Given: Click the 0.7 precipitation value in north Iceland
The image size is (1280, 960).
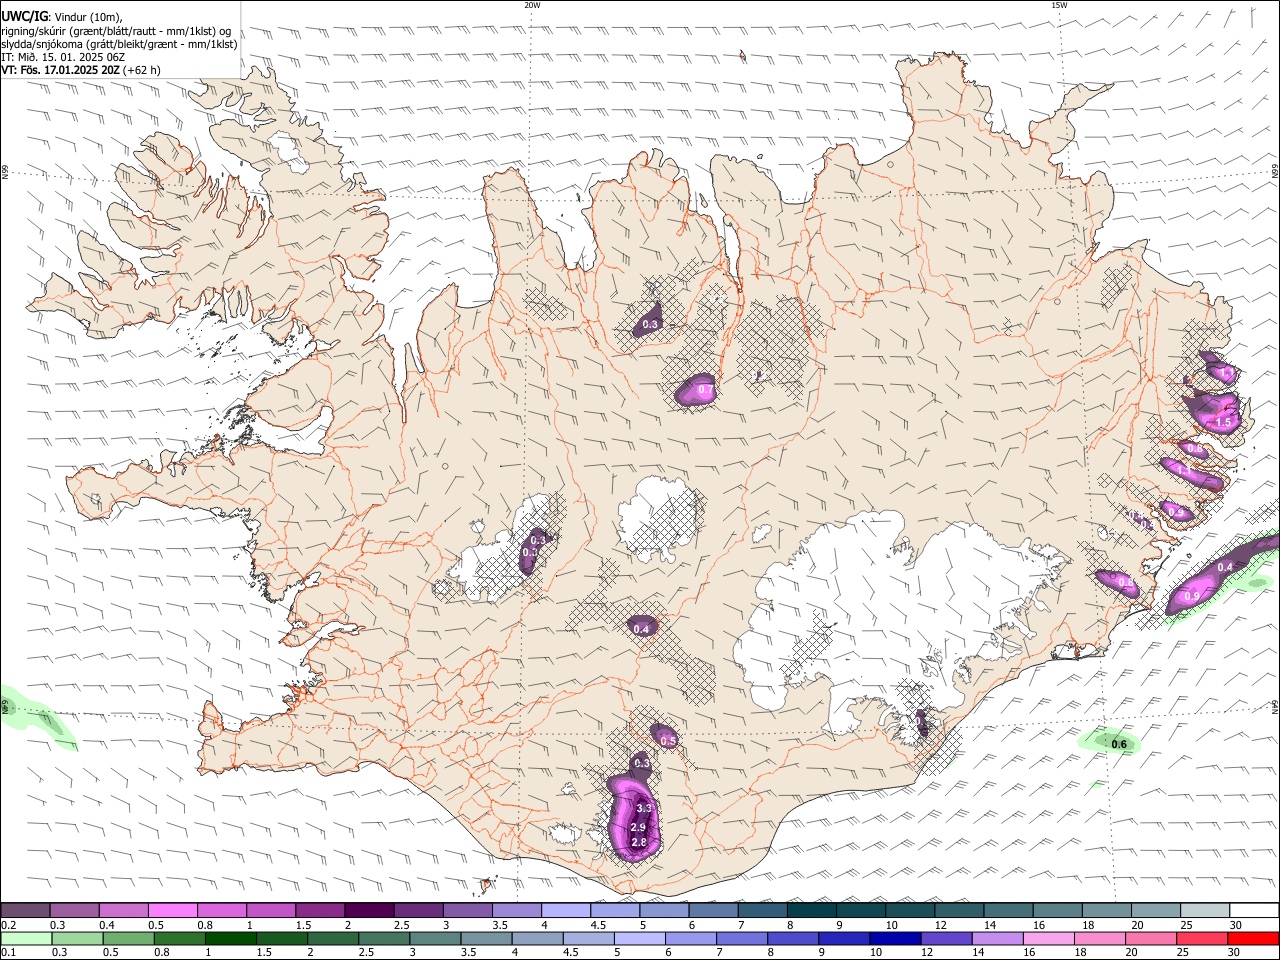Looking at the screenshot, I should coord(704,390).
